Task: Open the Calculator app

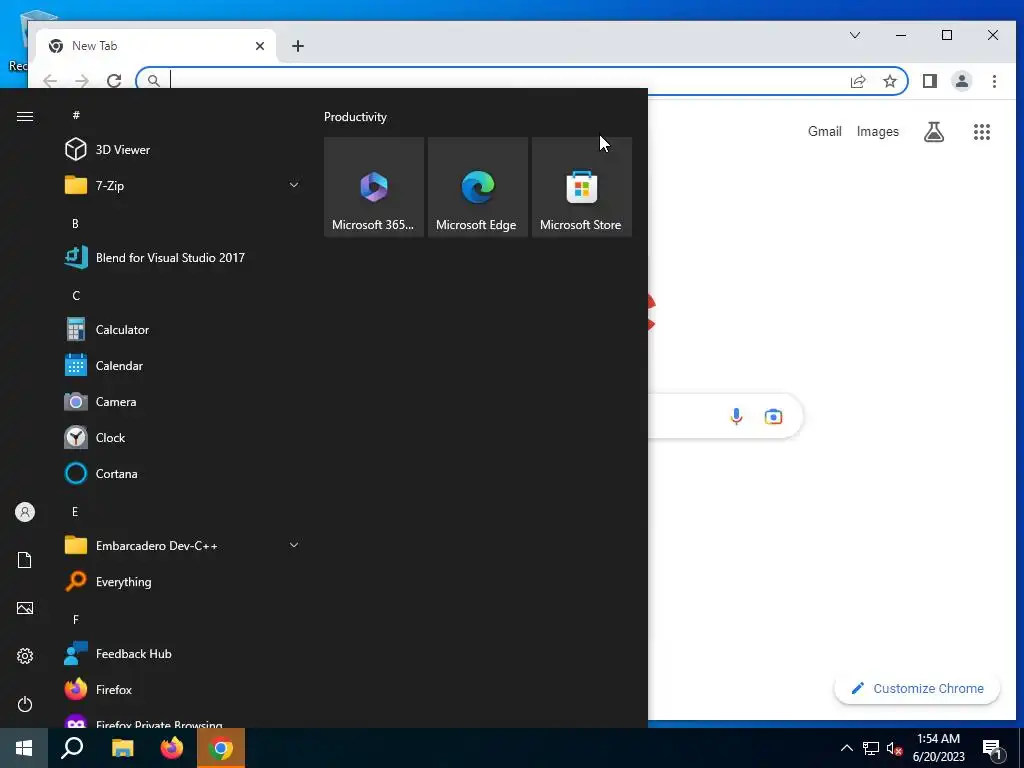Action: tap(183, 330)
